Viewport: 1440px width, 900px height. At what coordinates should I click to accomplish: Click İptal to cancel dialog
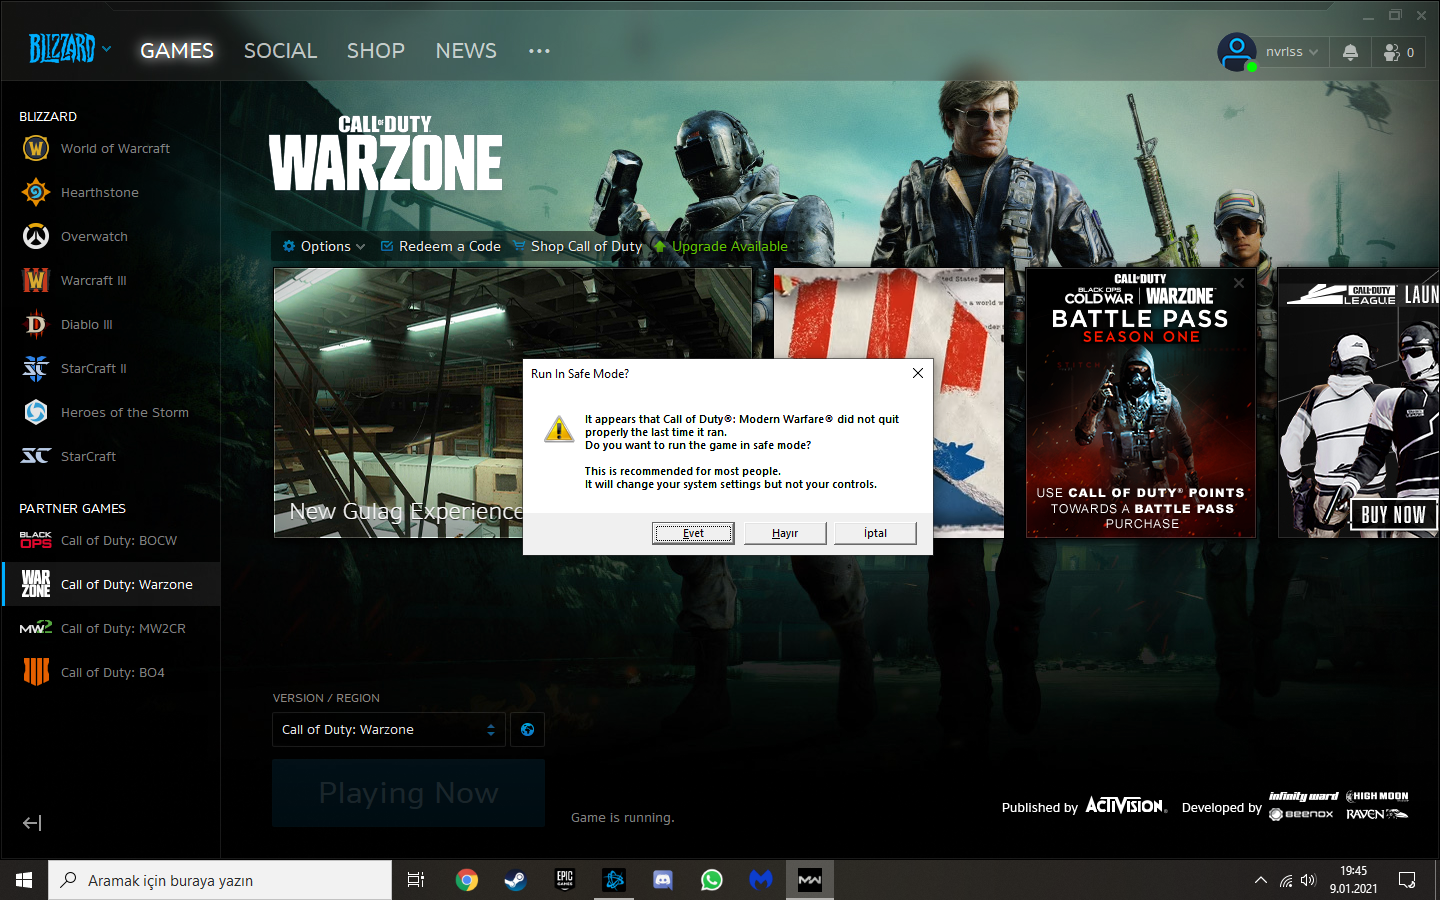coord(875,533)
